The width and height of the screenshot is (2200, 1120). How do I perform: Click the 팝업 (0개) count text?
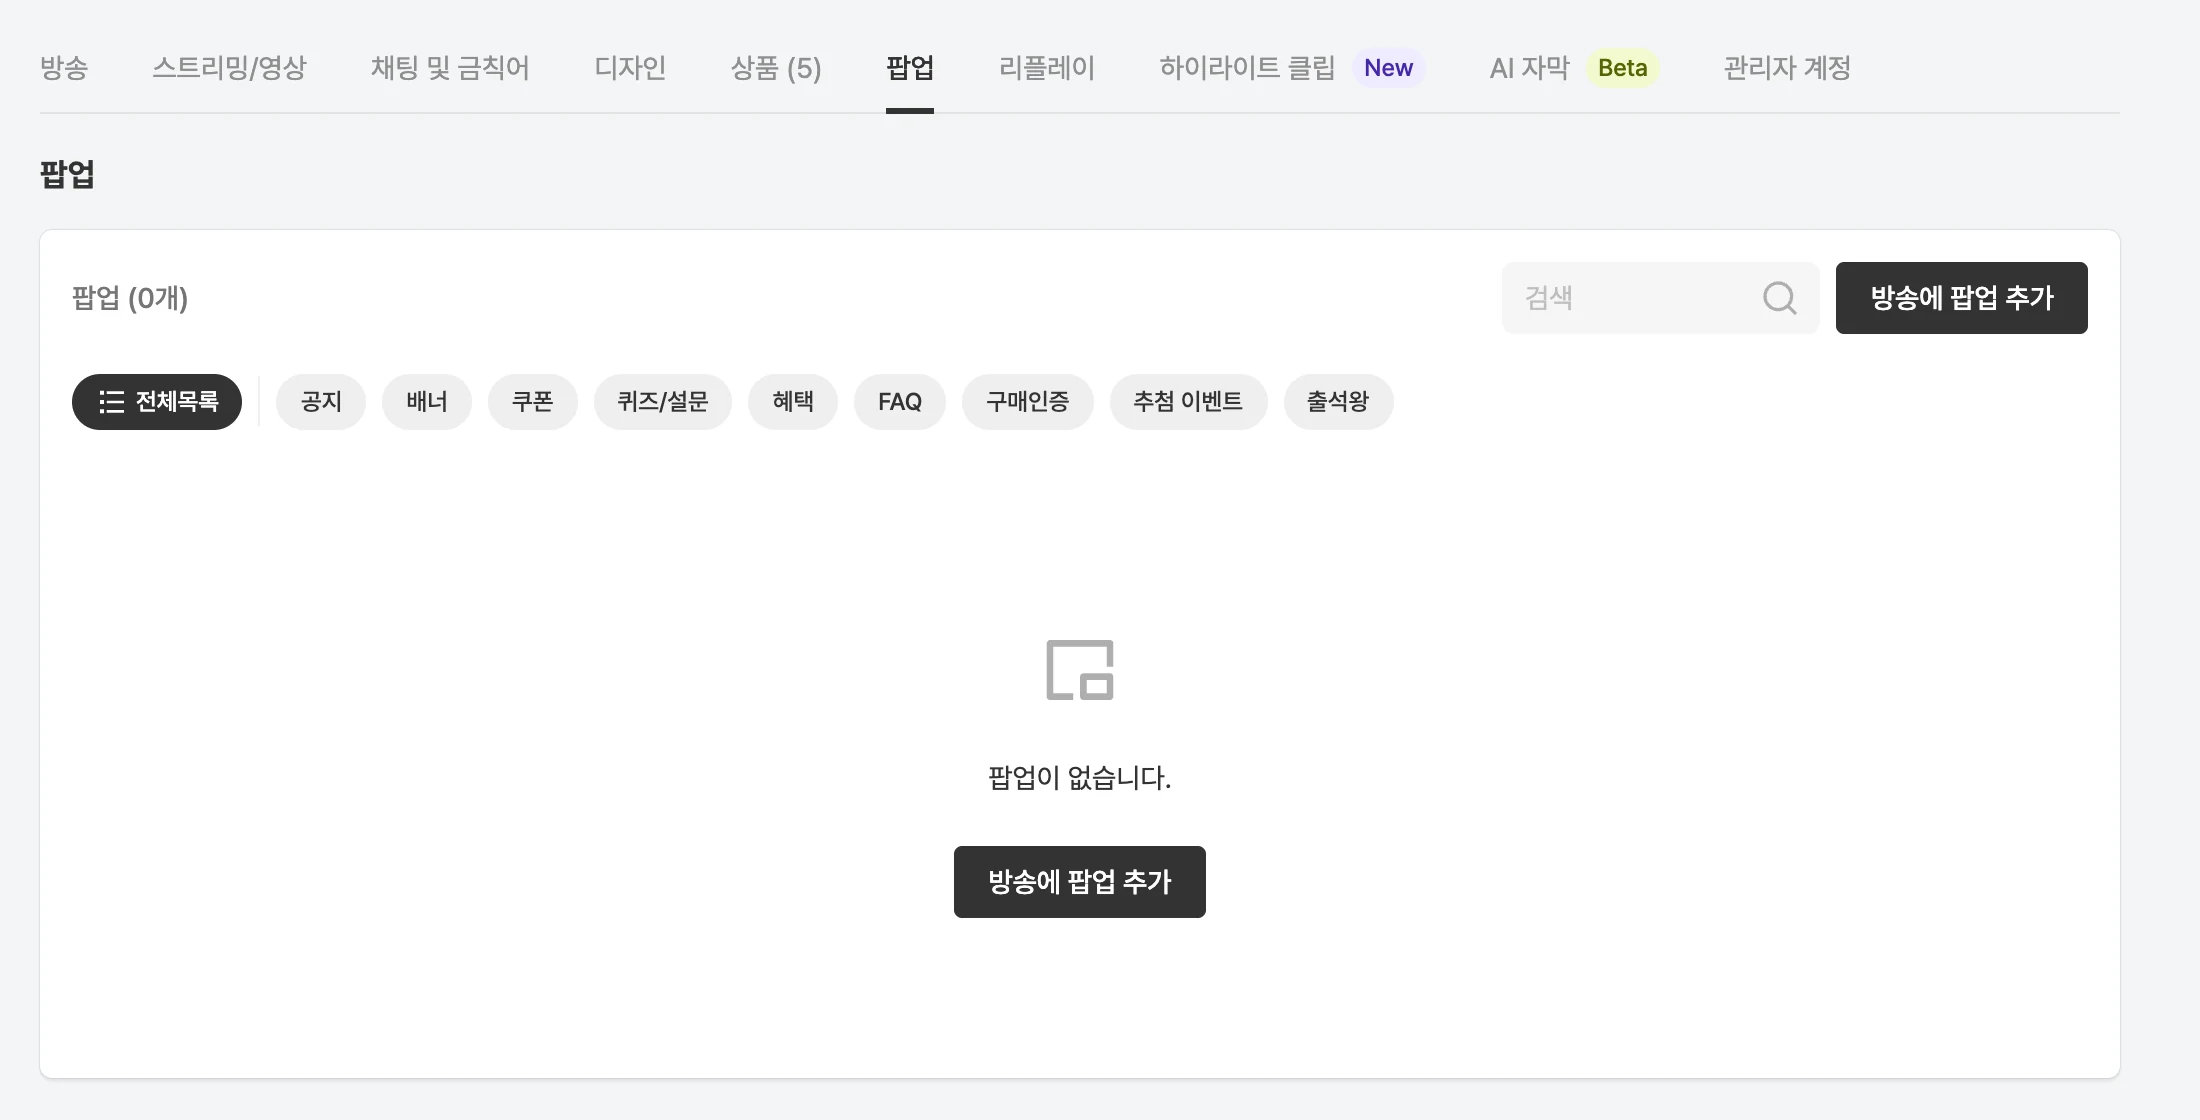130,298
